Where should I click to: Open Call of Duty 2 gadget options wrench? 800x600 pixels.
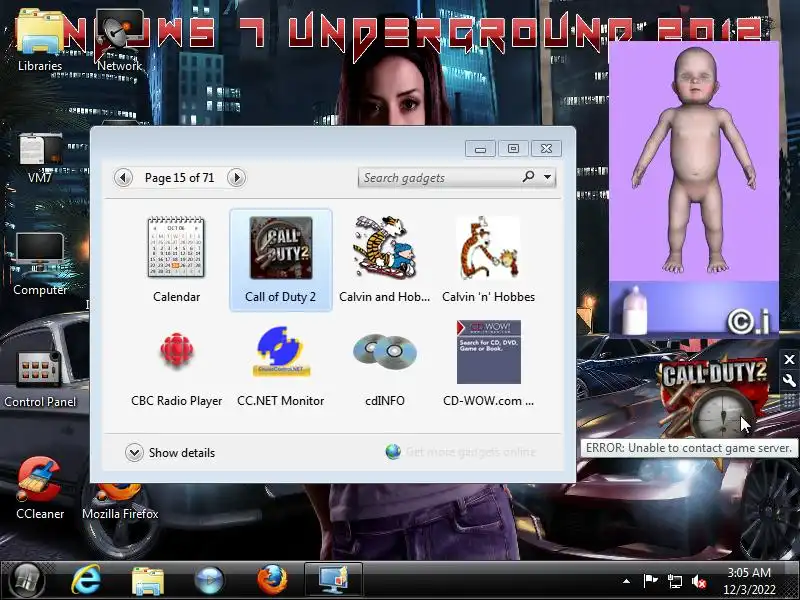(789, 380)
